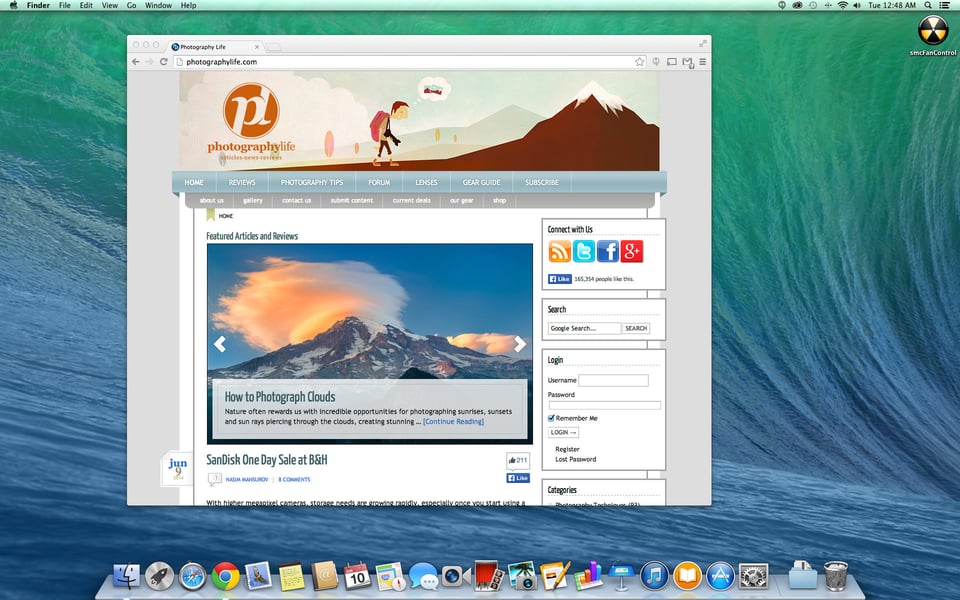Viewport: 960px width, 600px height.
Task: Open GEAR GUIDE in the site navigation
Action: (481, 182)
